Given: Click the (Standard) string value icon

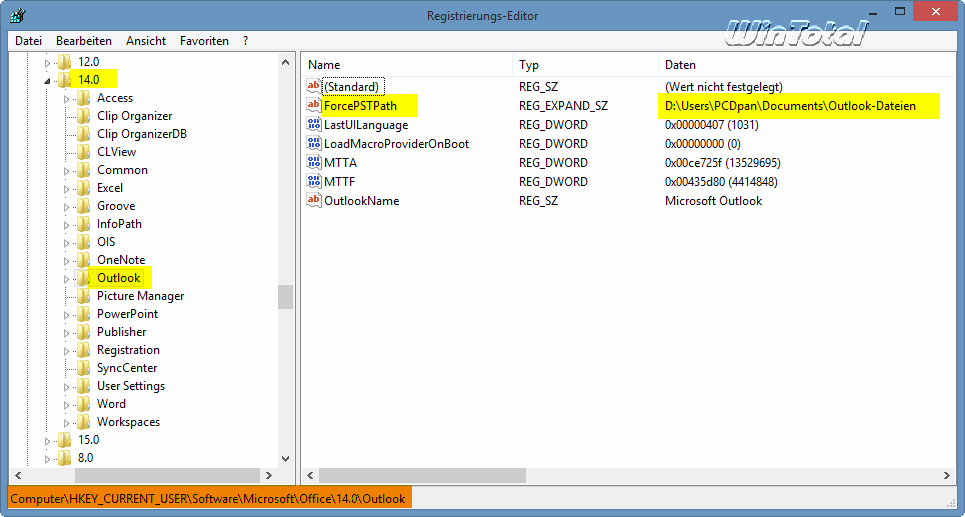Looking at the screenshot, I should pyautogui.click(x=314, y=86).
